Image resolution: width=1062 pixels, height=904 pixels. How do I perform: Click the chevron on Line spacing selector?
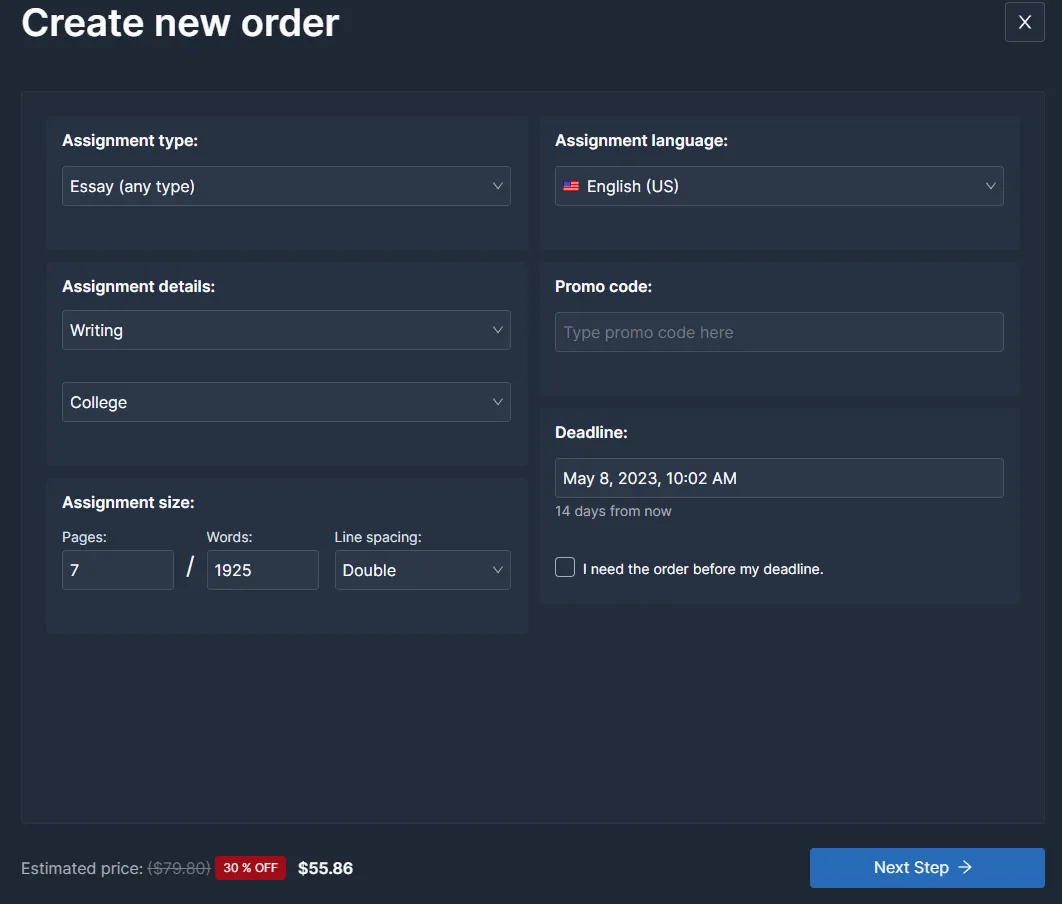point(497,570)
